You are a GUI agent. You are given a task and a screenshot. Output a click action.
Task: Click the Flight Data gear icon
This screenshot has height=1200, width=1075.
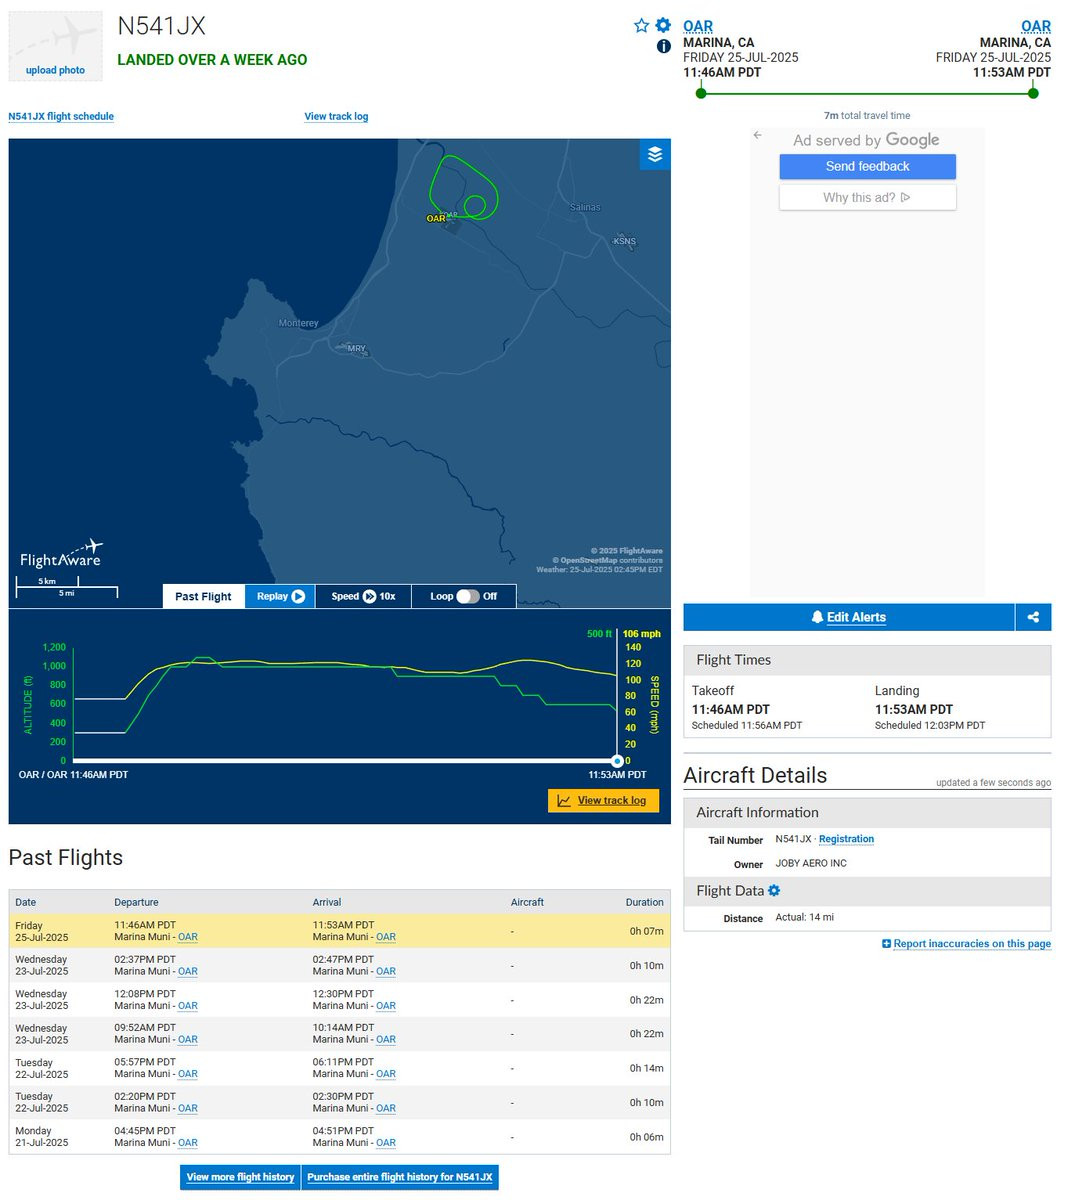click(x=774, y=890)
